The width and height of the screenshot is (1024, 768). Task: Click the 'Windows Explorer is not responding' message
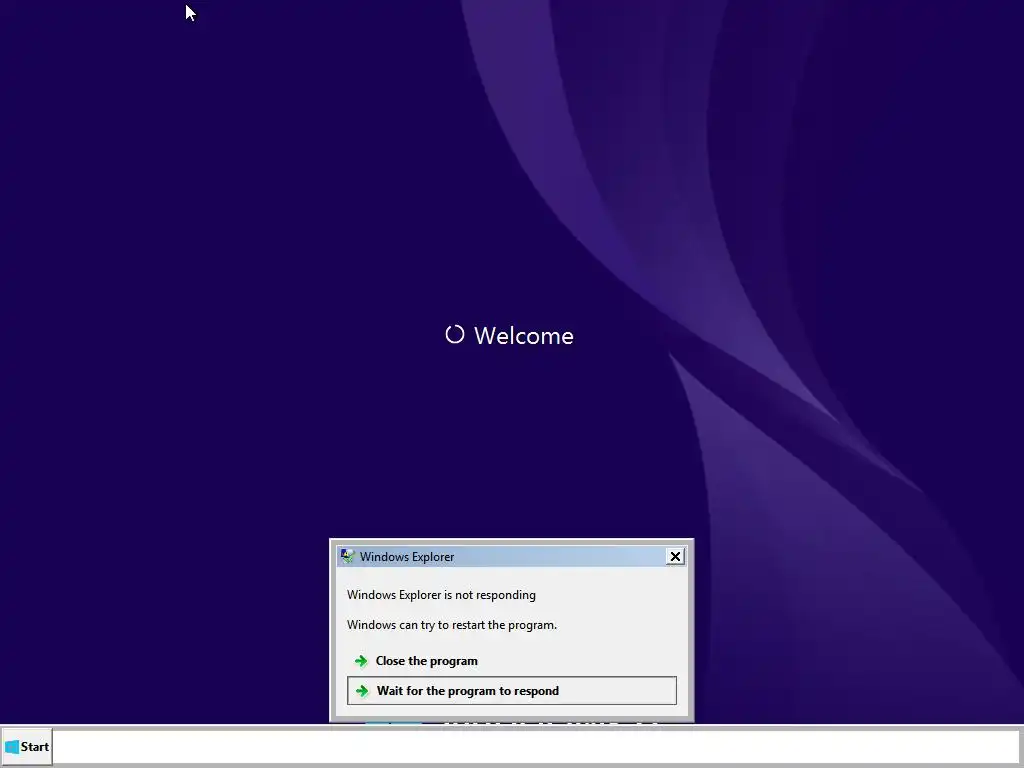click(x=441, y=595)
